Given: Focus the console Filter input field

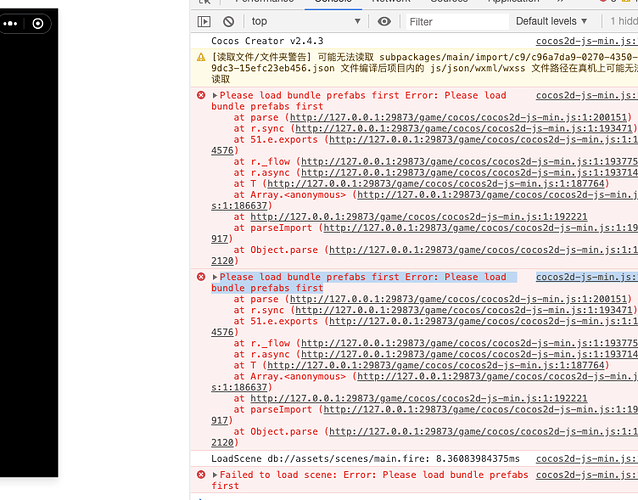Looking at the screenshot, I should 458,22.
